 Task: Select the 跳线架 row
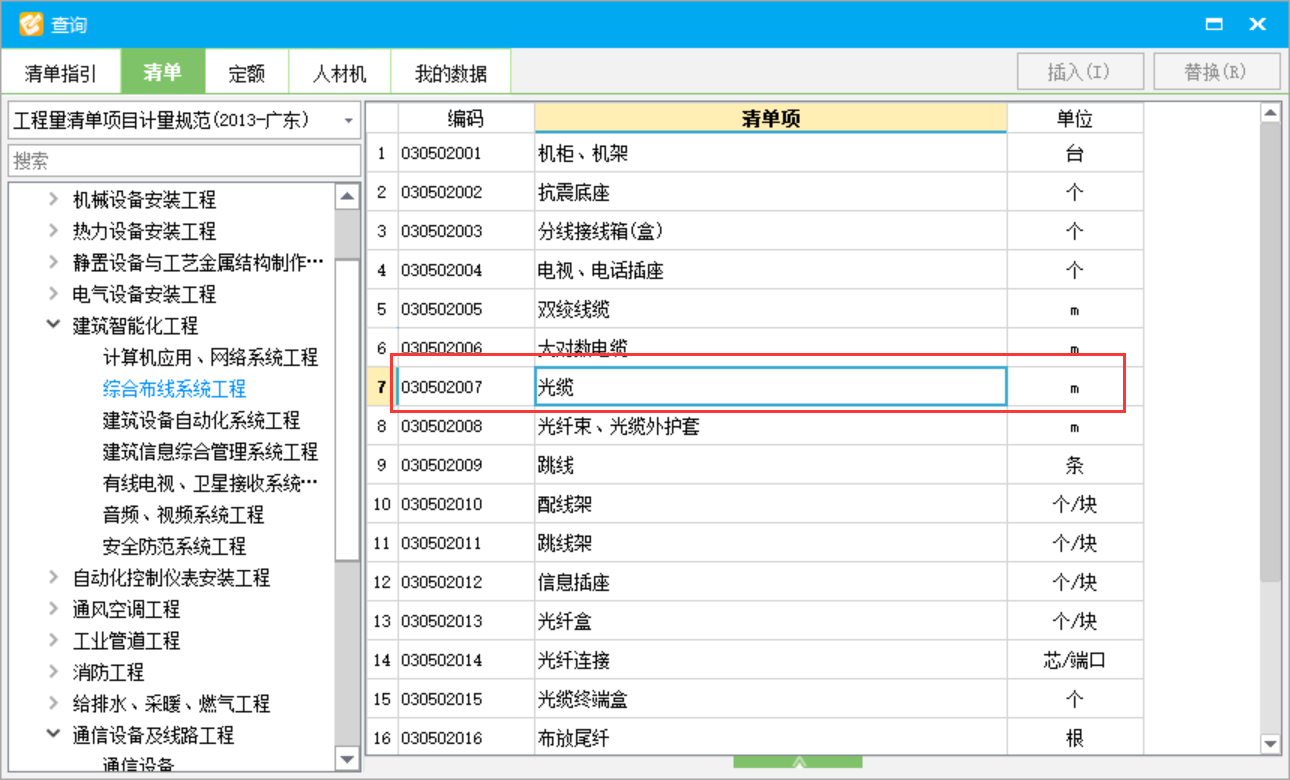(x=755, y=543)
